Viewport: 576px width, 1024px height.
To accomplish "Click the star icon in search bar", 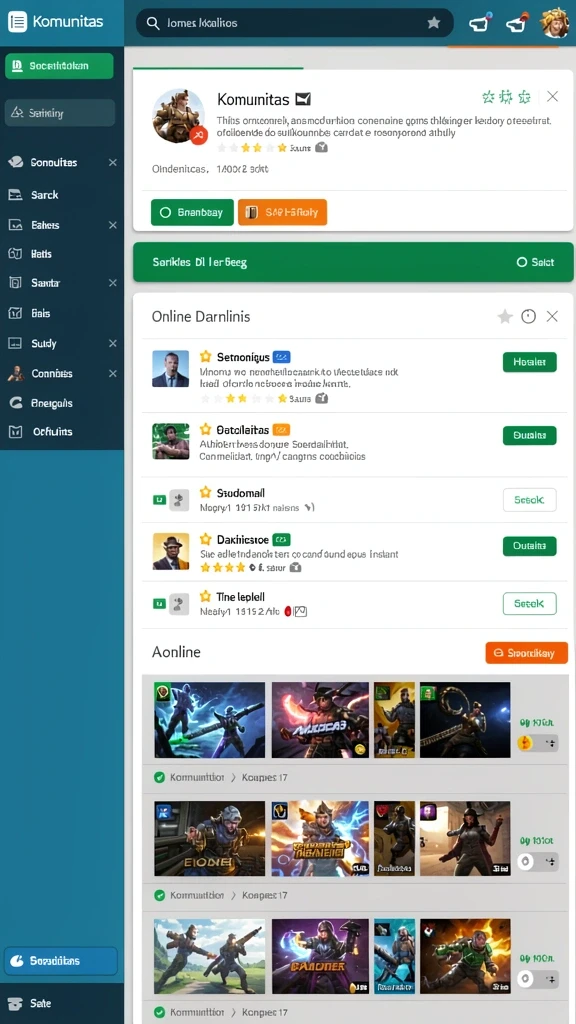I will point(434,23).
